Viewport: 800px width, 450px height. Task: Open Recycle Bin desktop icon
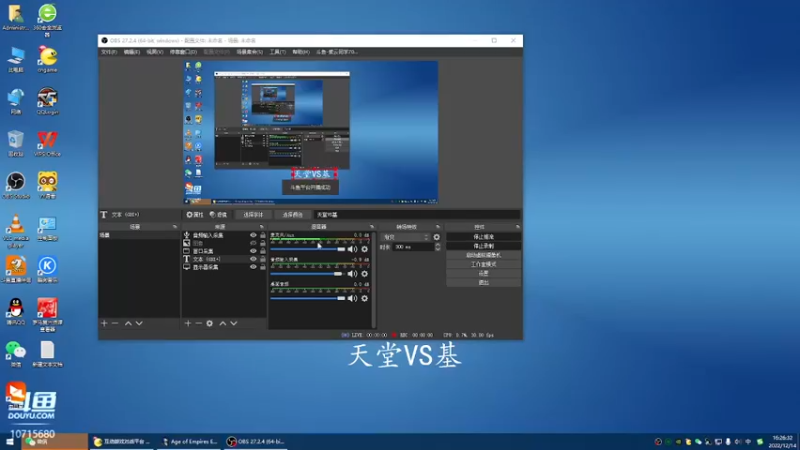[x=16, y=143]
